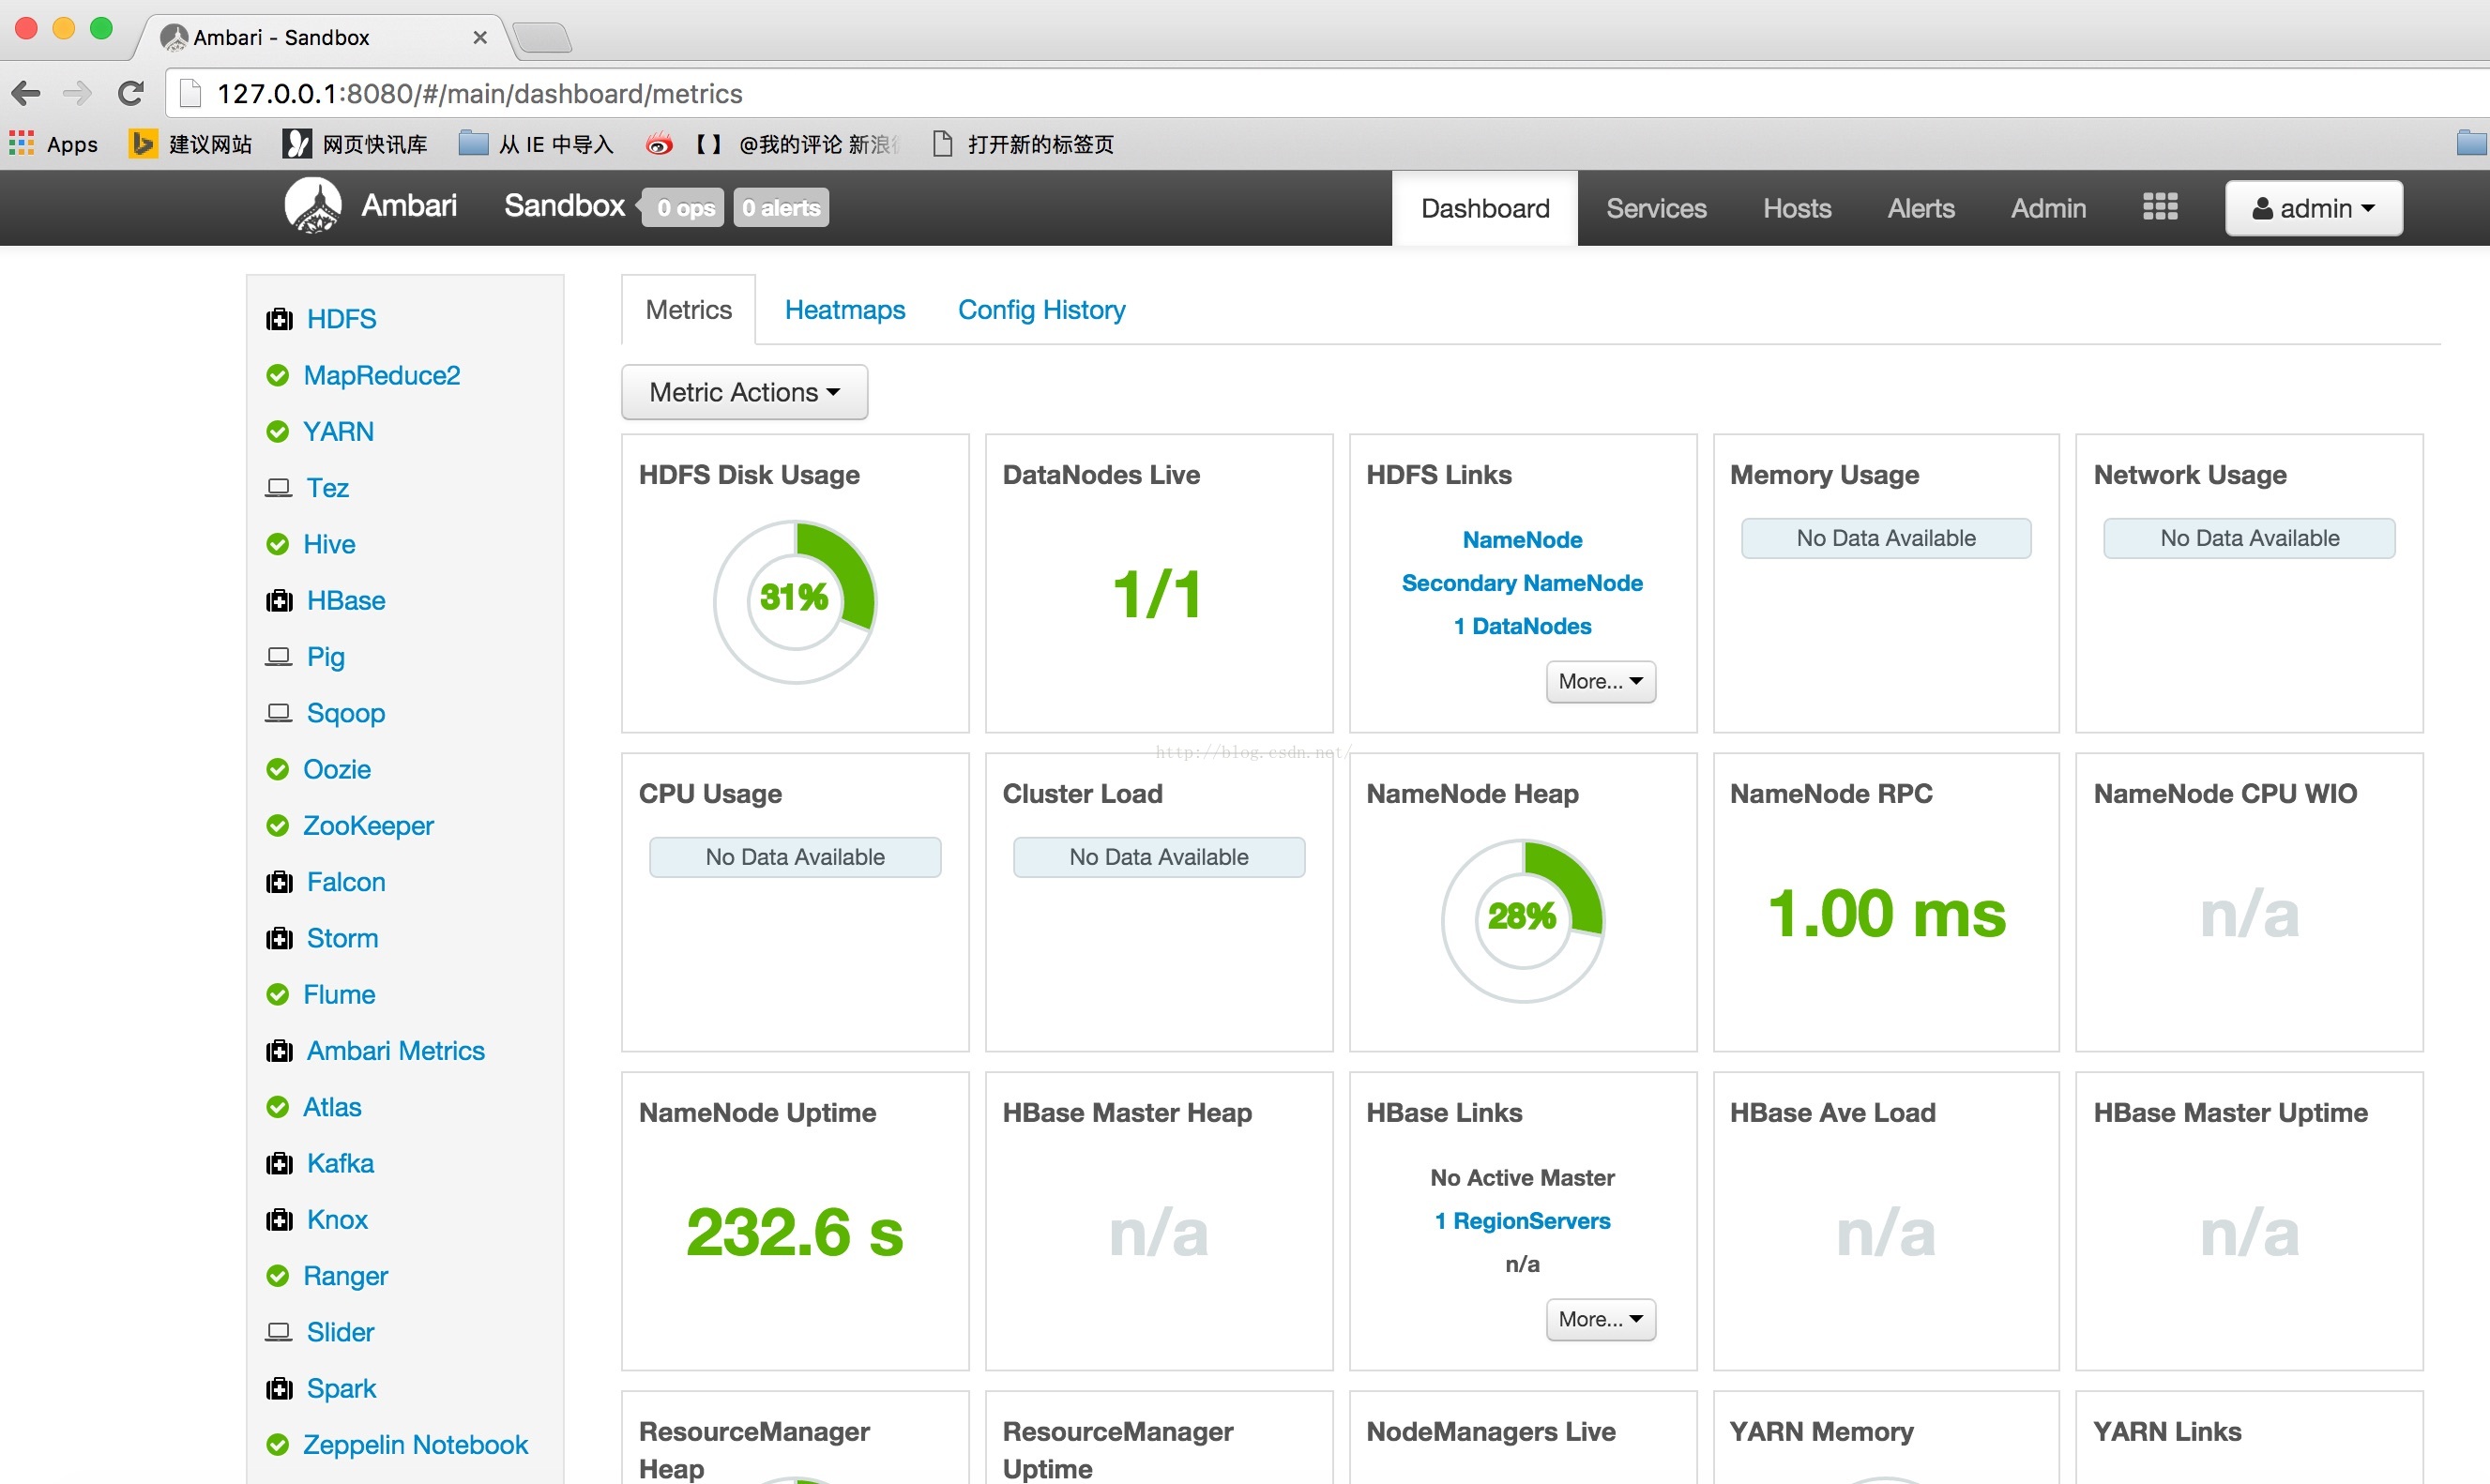Click the HDFS Disk Usage 31% gauge
This screenshot has width=2490, height=1484.
click(x=795, y=601)
